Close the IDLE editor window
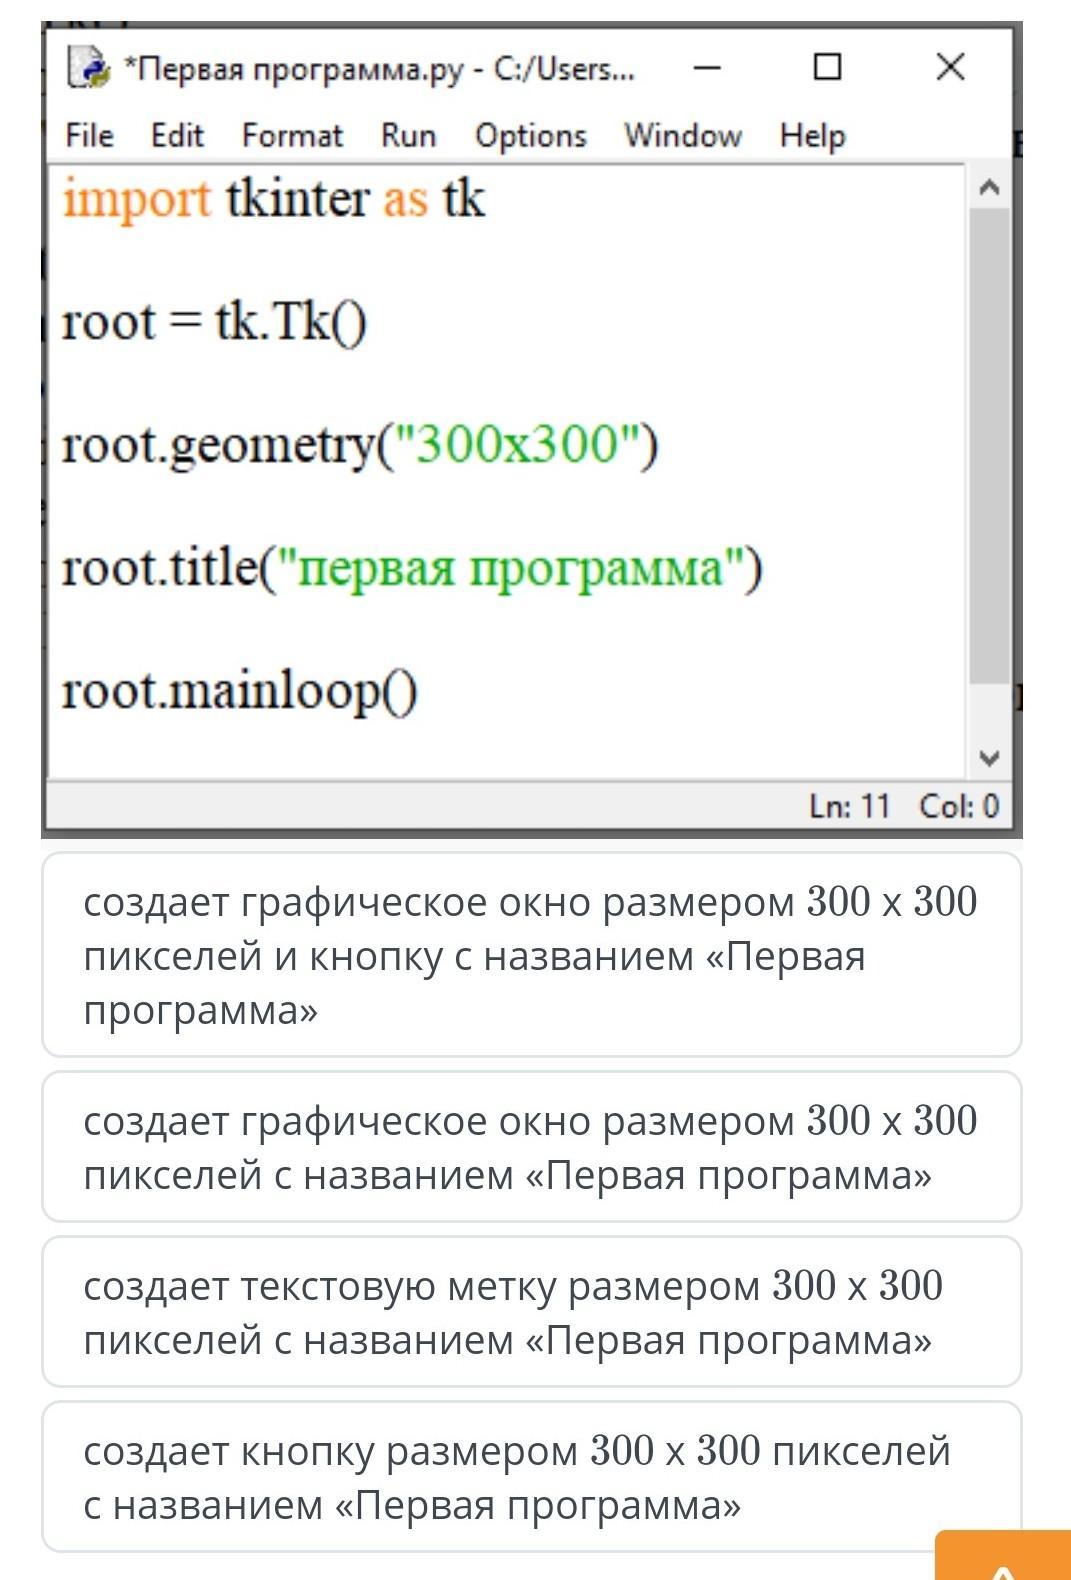Viewport: 1071px width, 1580px height. coord(949,68)
